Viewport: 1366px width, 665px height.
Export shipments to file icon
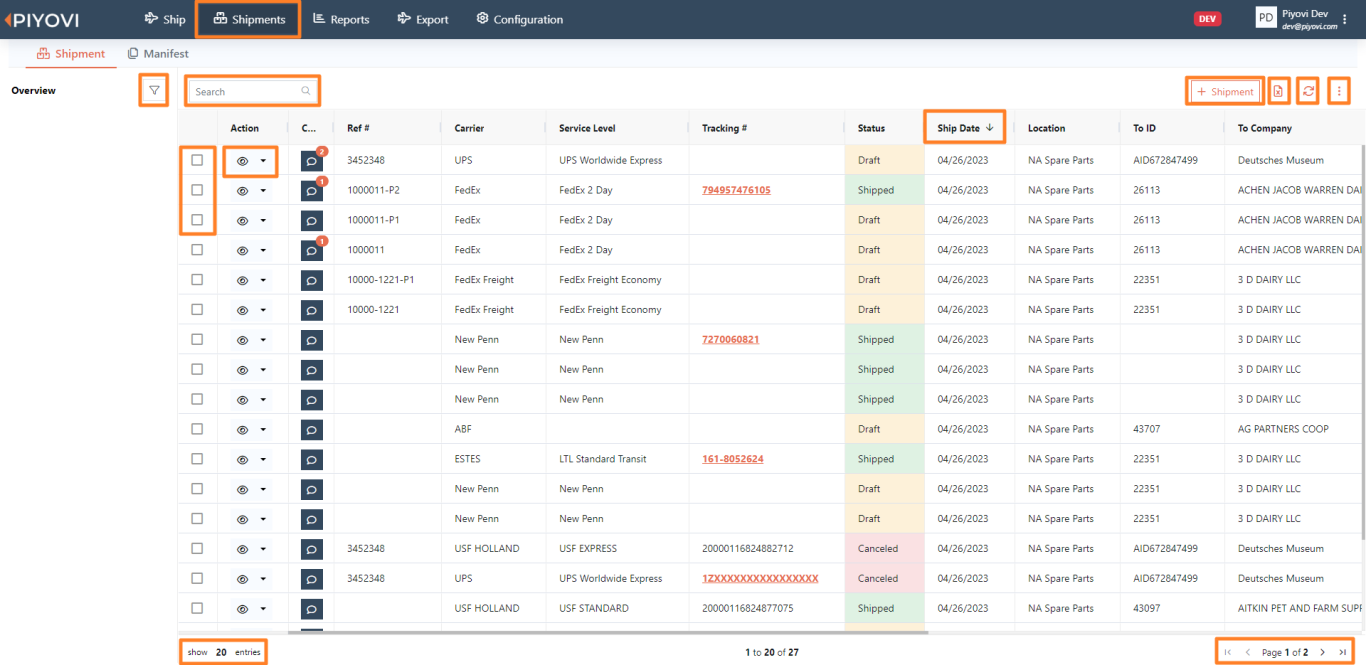pos(1278,91)
